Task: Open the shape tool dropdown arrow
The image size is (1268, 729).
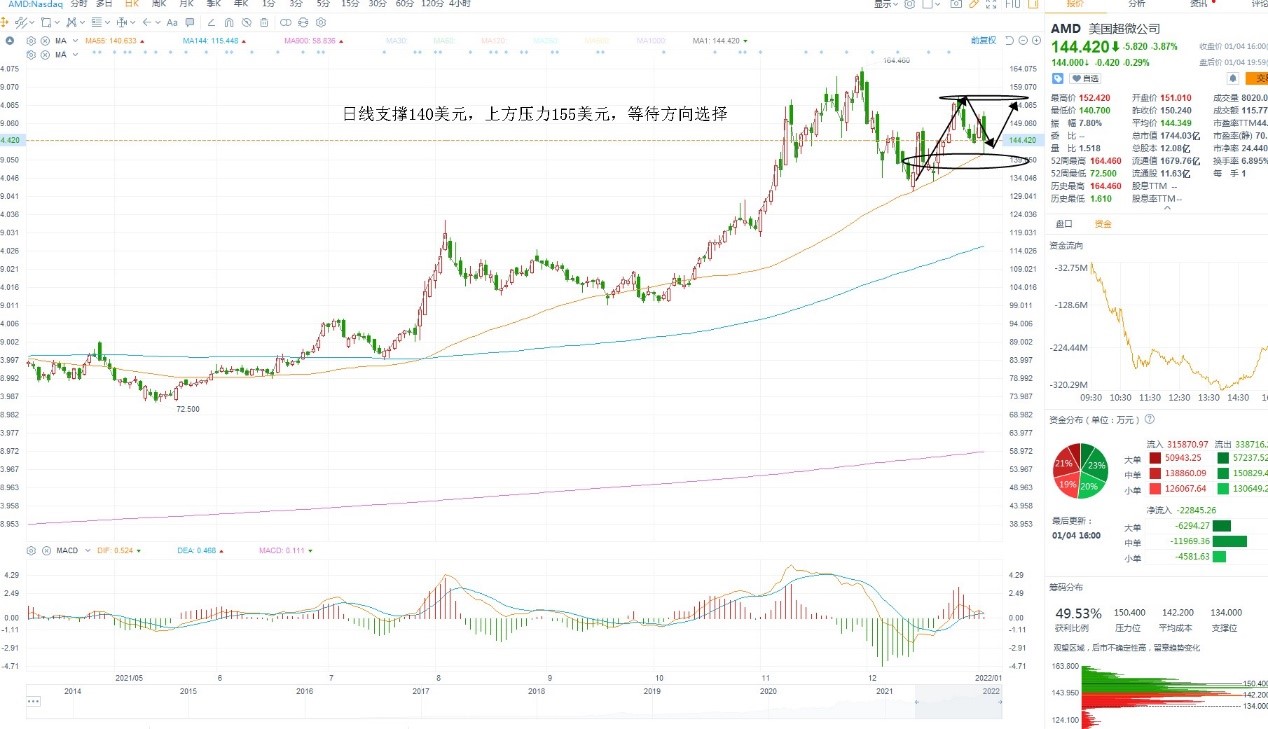Action: pyautogui.click(x=57, y=22)
